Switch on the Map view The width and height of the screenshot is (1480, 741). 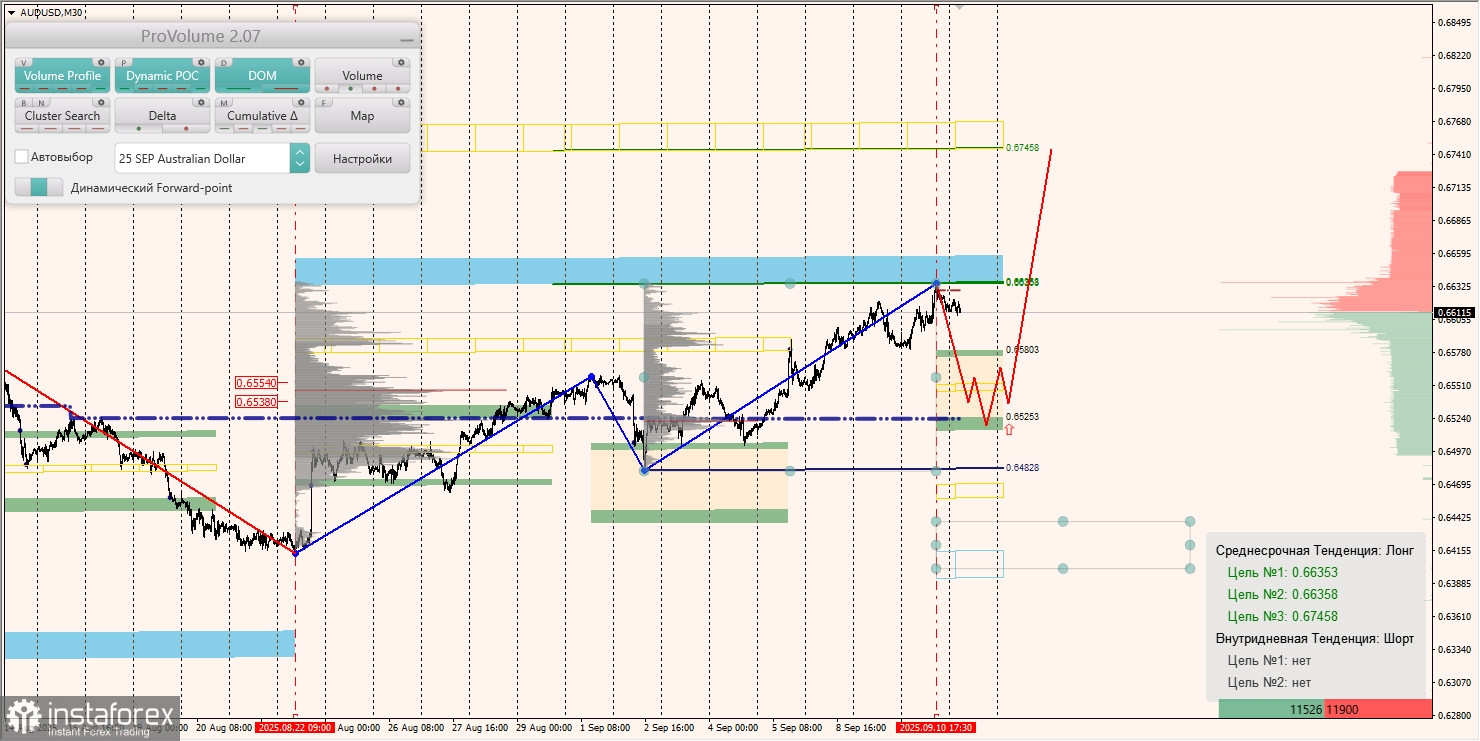[x=362, y=116]
